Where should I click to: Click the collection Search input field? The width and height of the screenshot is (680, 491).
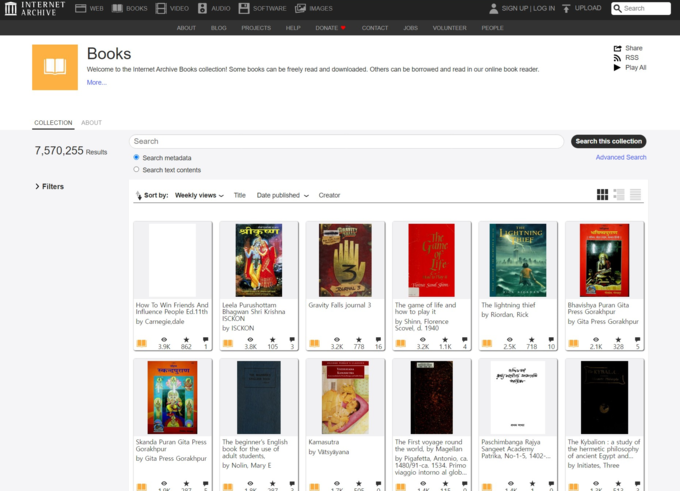[x=346, y=141]
